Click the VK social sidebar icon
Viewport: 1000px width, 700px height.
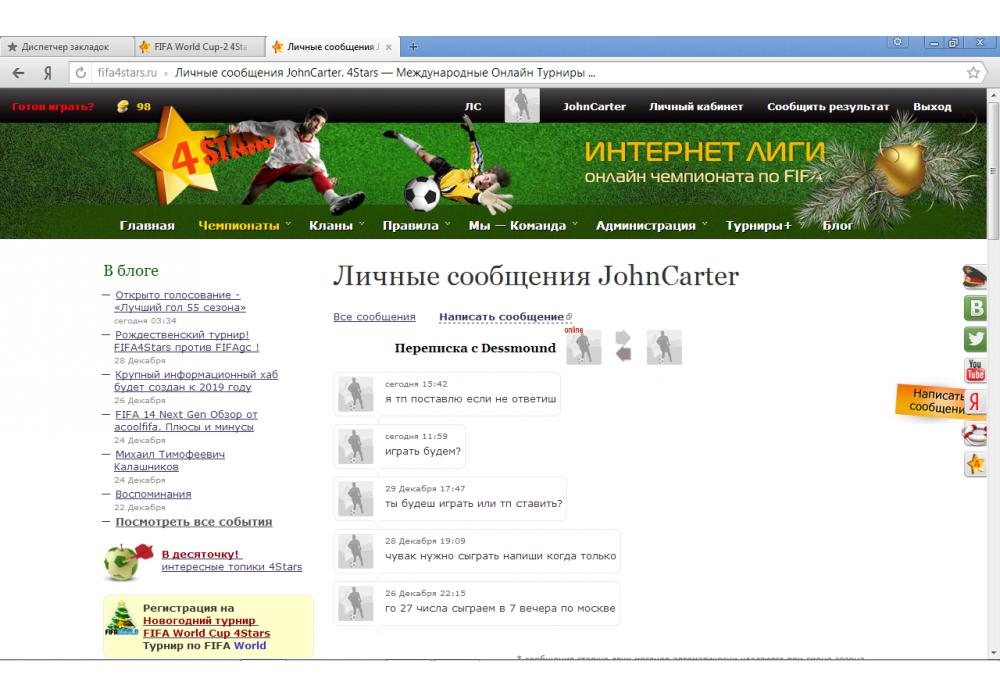point(975,308)
